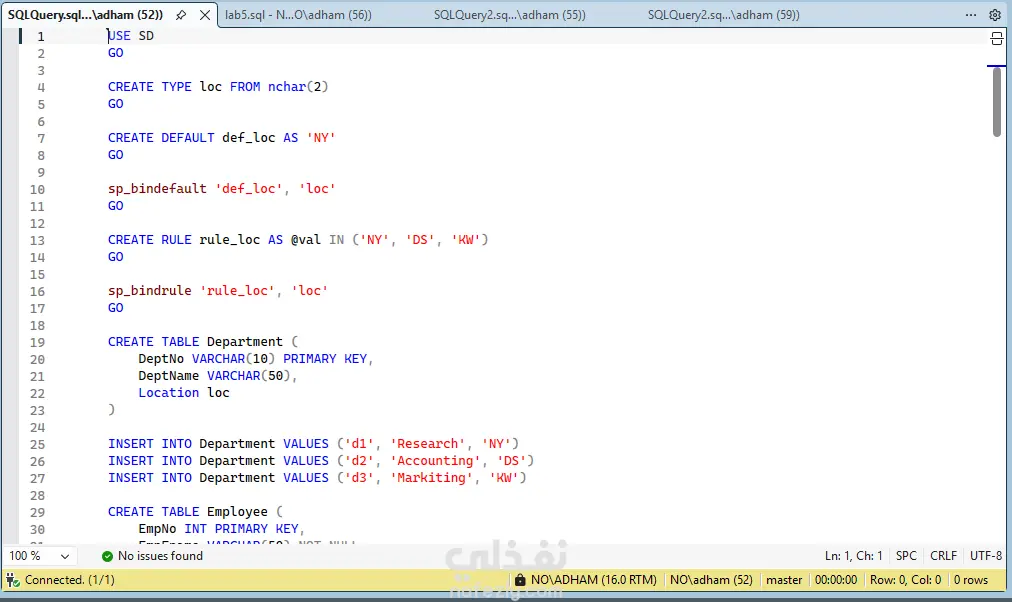Click the No issues found status text
Screen dimensions: 1012x602
[x=160, y=556]
